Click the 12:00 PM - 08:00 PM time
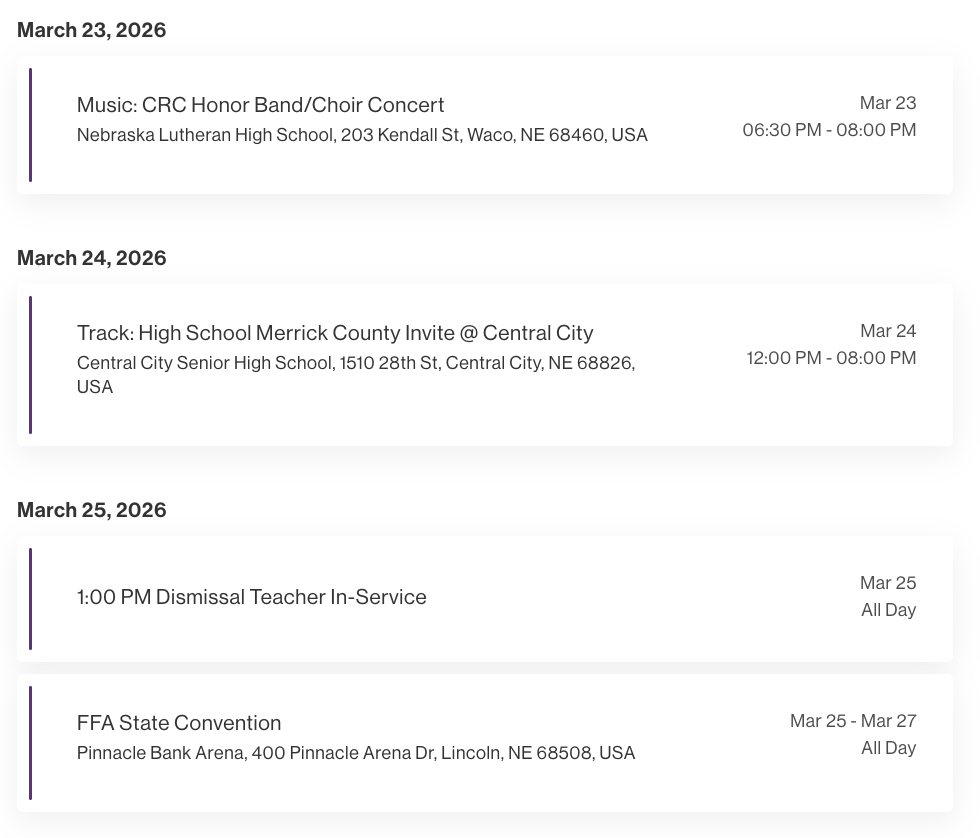 831,358
